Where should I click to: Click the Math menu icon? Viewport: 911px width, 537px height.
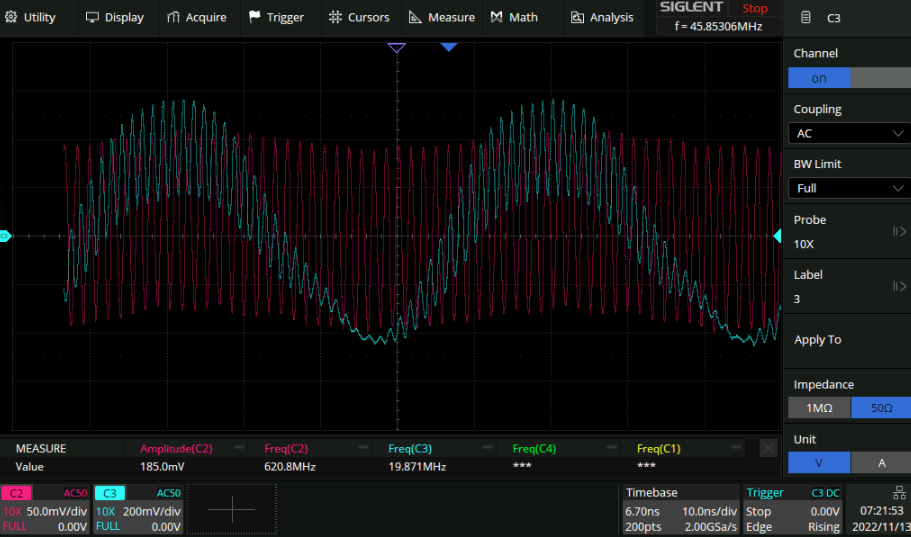coord(497,17)
